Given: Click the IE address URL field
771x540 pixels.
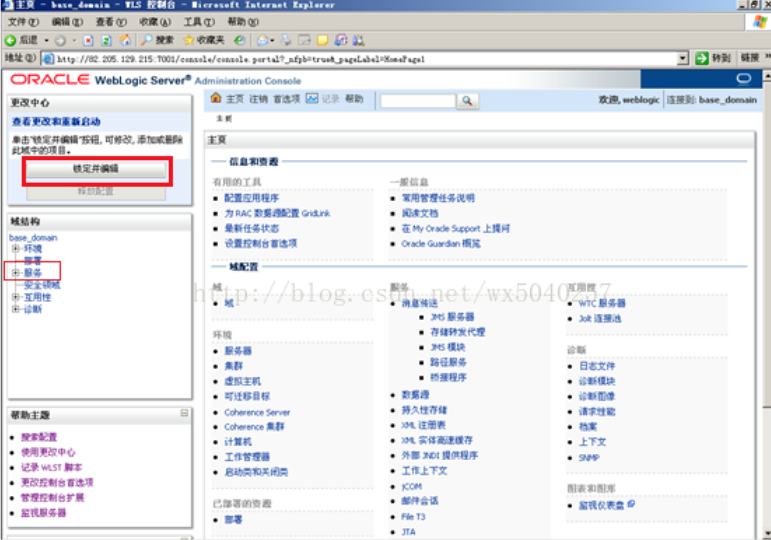Looking at the screenshot, I should pos(364,59).
